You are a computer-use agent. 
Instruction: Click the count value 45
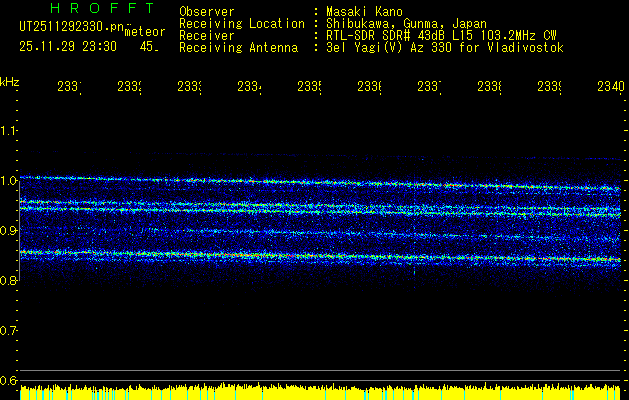click(x=148, y=47)
